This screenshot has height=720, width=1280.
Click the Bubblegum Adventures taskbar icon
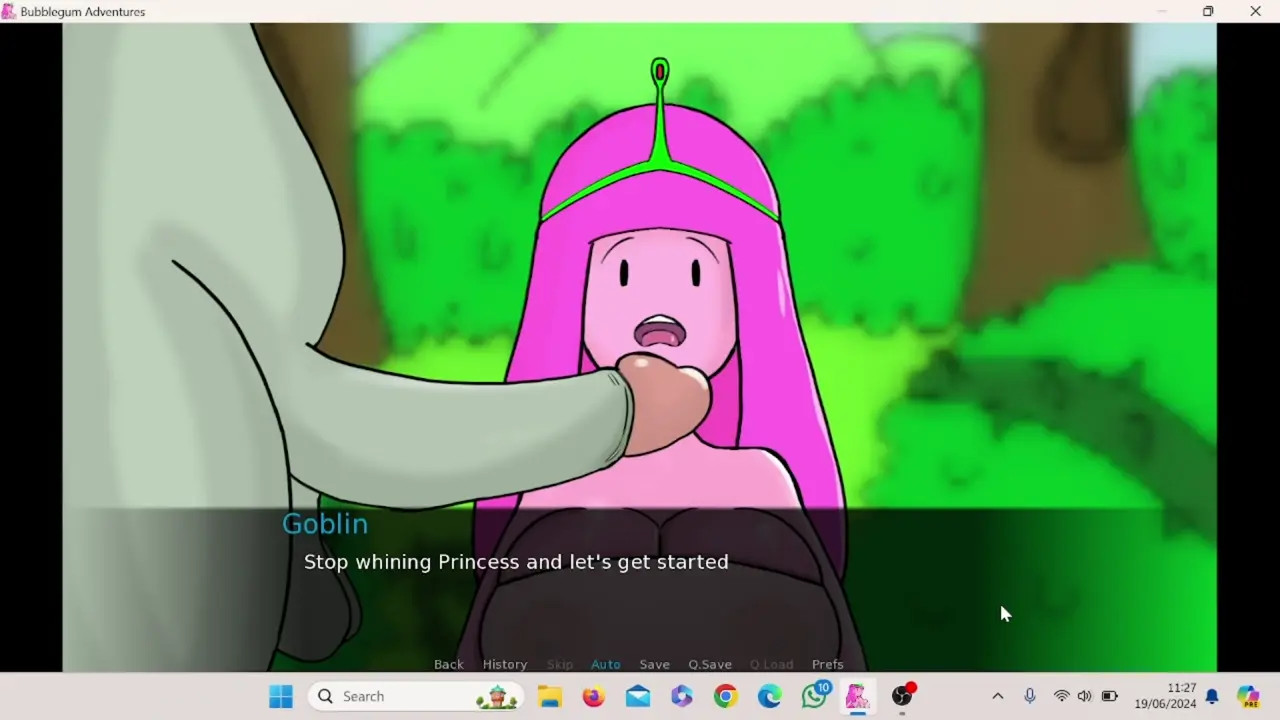[858, 696]
